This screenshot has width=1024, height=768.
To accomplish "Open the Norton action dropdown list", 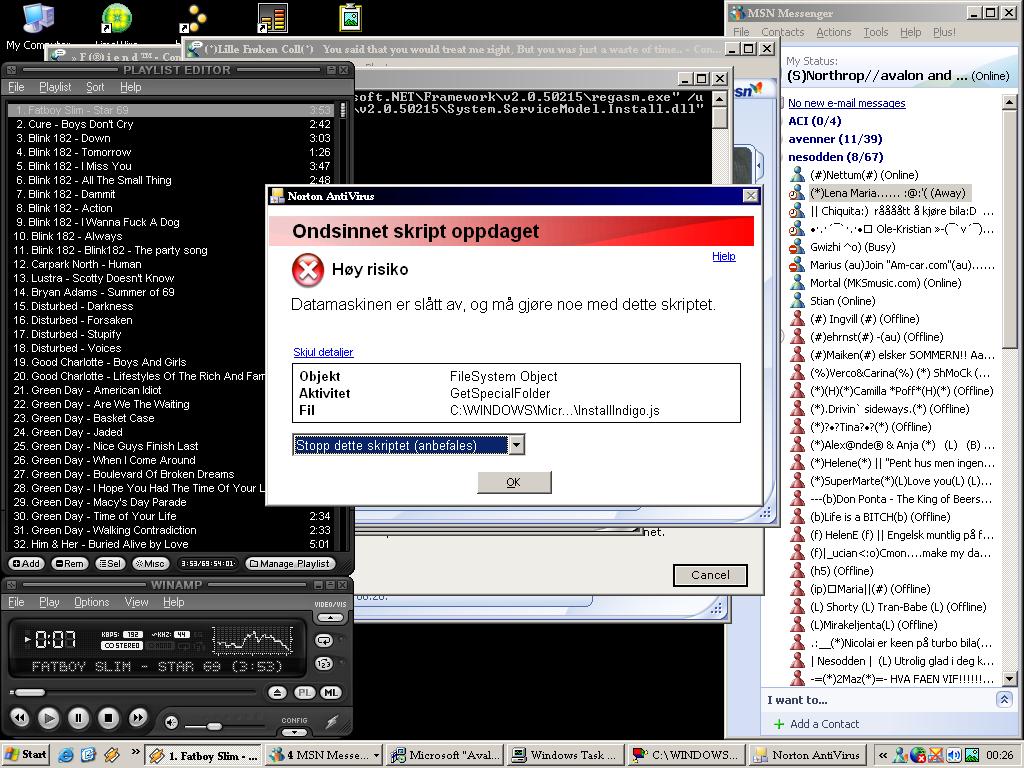I will click(516, 445).
